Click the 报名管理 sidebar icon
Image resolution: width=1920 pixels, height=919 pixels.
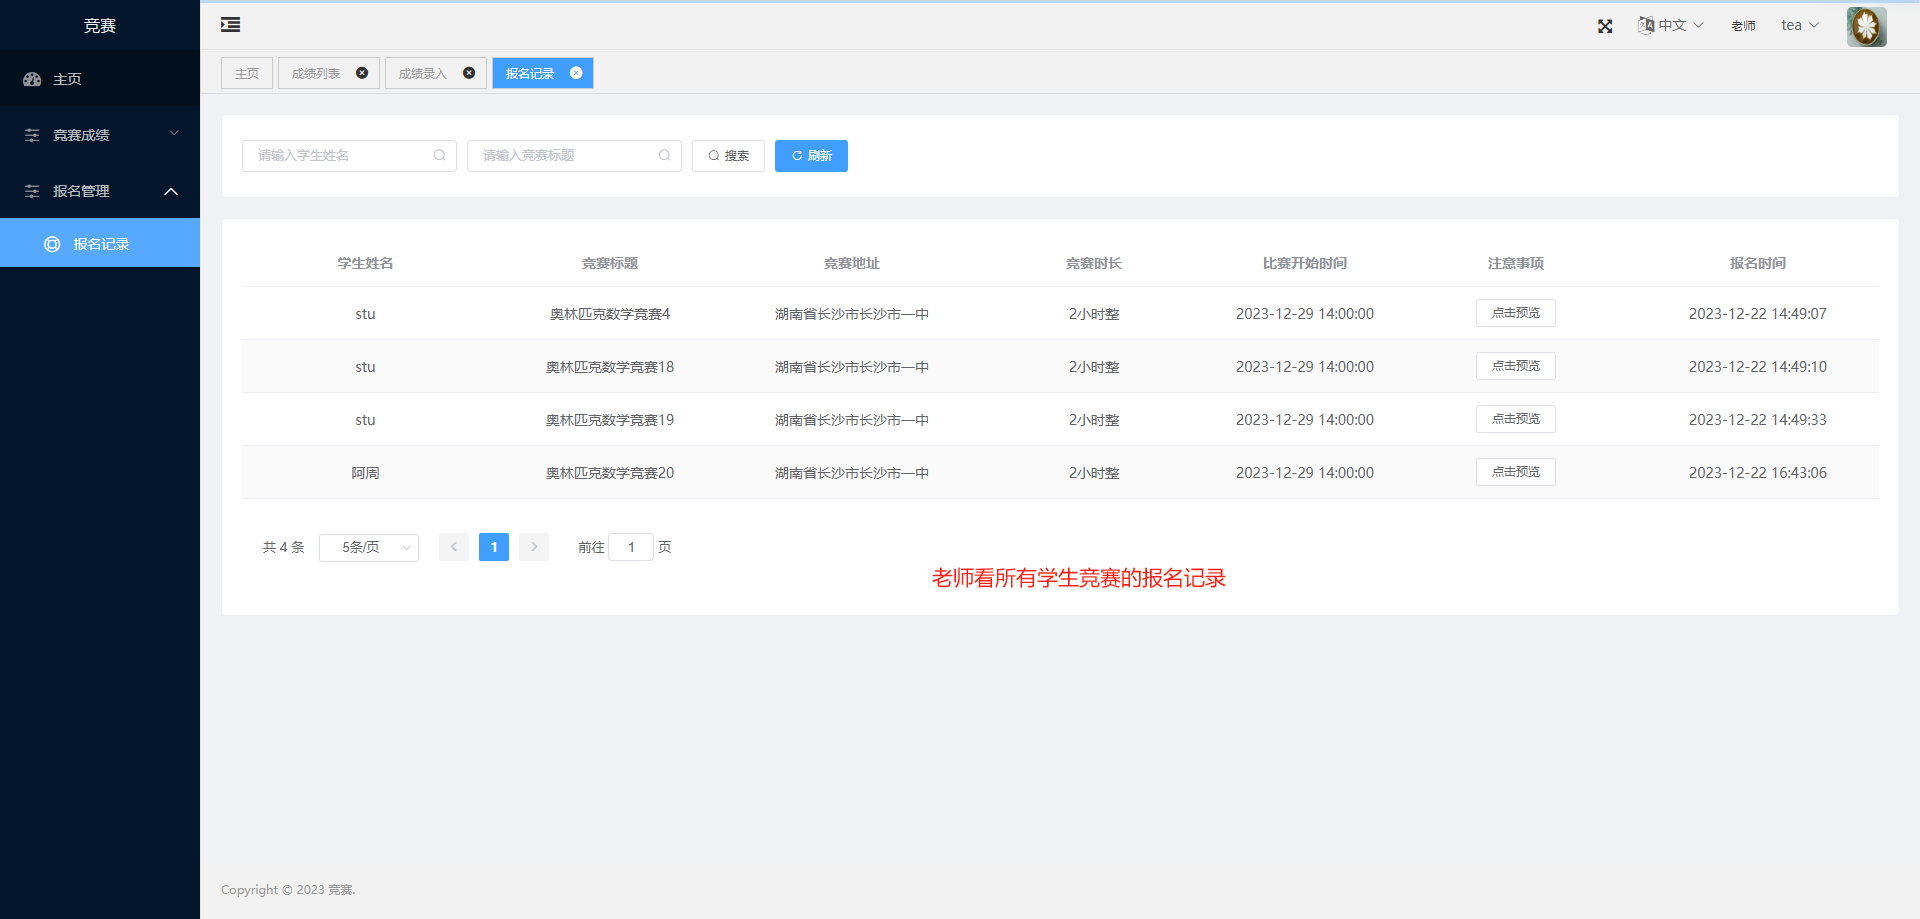tap(31, 191)
